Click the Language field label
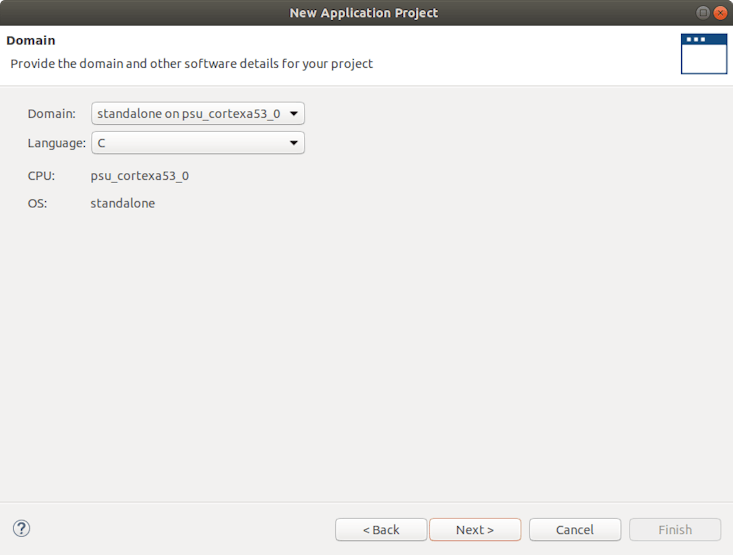The width and height of the screenshot is (733, 555). point(56,143)
